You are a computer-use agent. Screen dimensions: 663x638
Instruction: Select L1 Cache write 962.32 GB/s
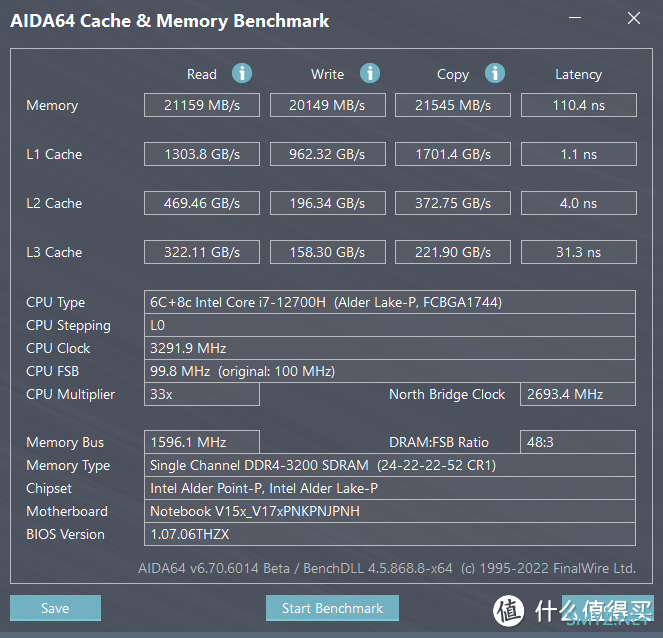point(327,154)
